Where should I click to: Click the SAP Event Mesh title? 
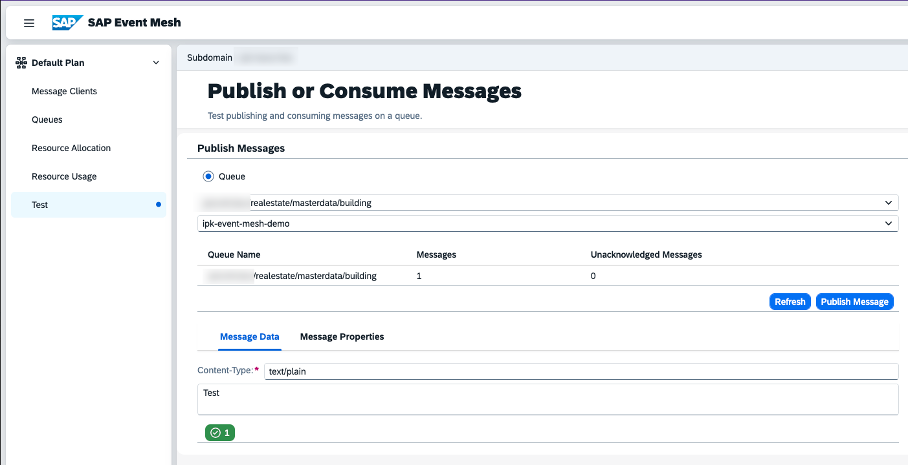(x=134, y=23)
